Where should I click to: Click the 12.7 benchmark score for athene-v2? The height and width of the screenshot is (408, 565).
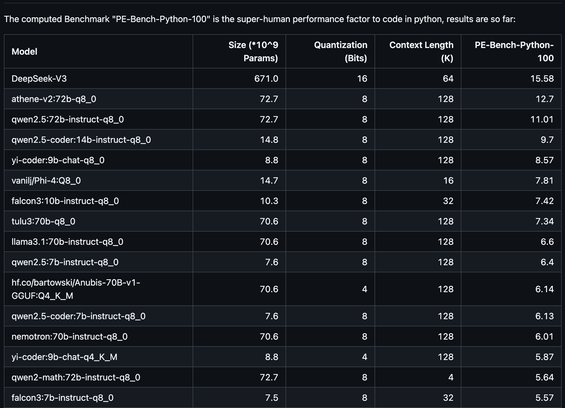pos(544,99)
